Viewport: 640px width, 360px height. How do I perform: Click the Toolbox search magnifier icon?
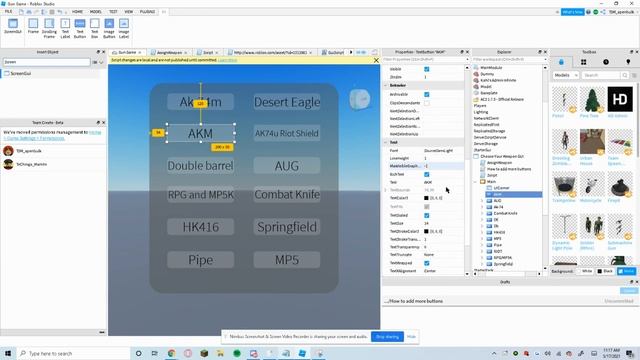point(624,75)
